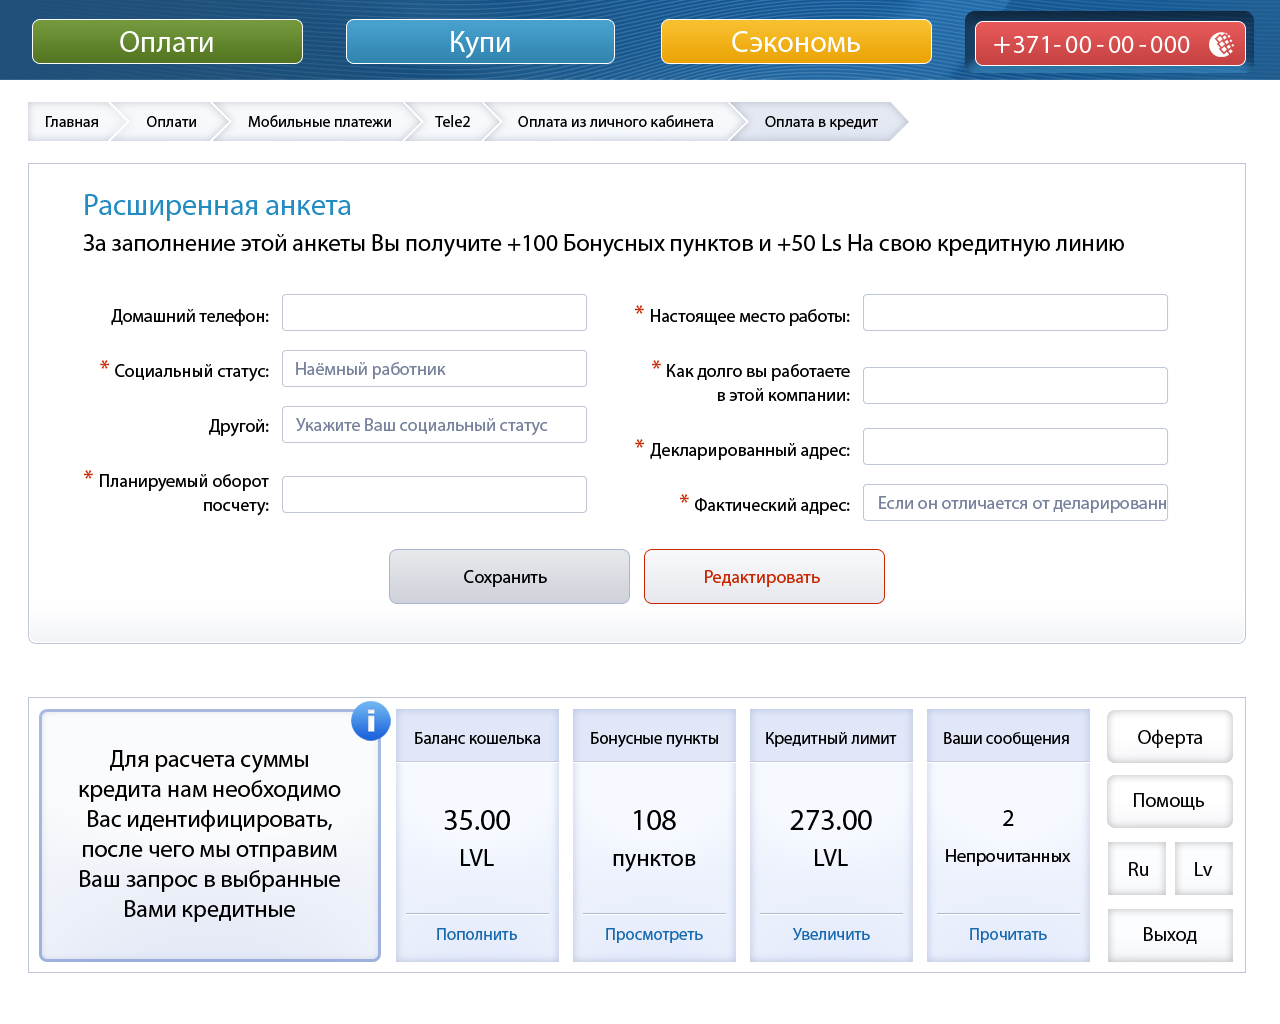
Task: Open the orange Сэкономь section
Action: tap(796, 42)
